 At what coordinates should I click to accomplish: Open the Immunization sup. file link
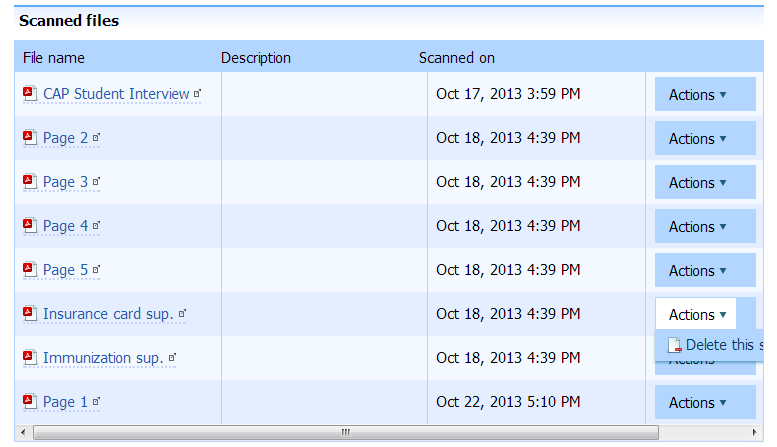[103, 358]
